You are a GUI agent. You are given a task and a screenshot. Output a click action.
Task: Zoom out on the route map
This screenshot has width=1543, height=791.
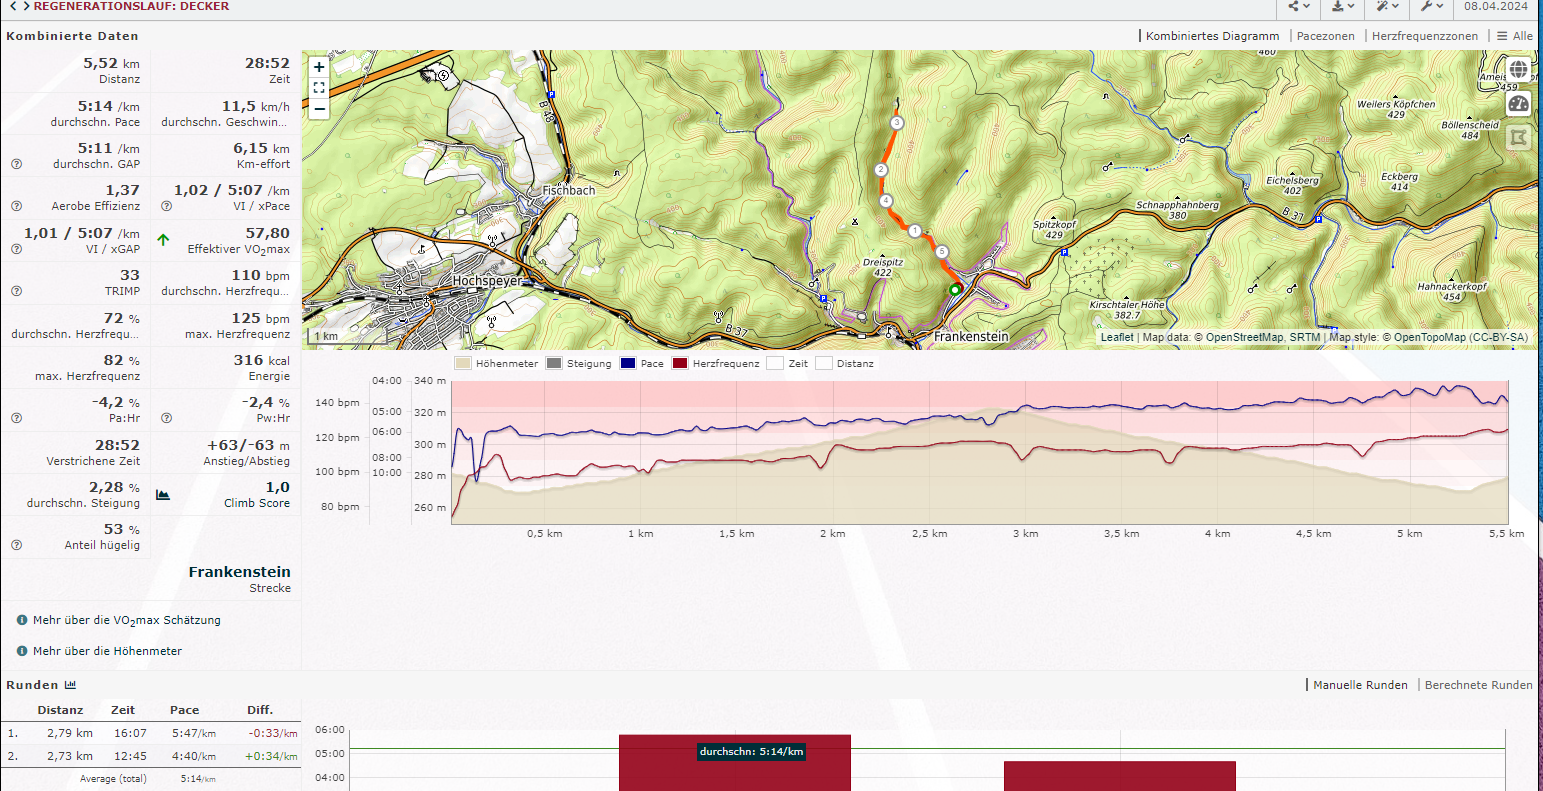(319, 108)
